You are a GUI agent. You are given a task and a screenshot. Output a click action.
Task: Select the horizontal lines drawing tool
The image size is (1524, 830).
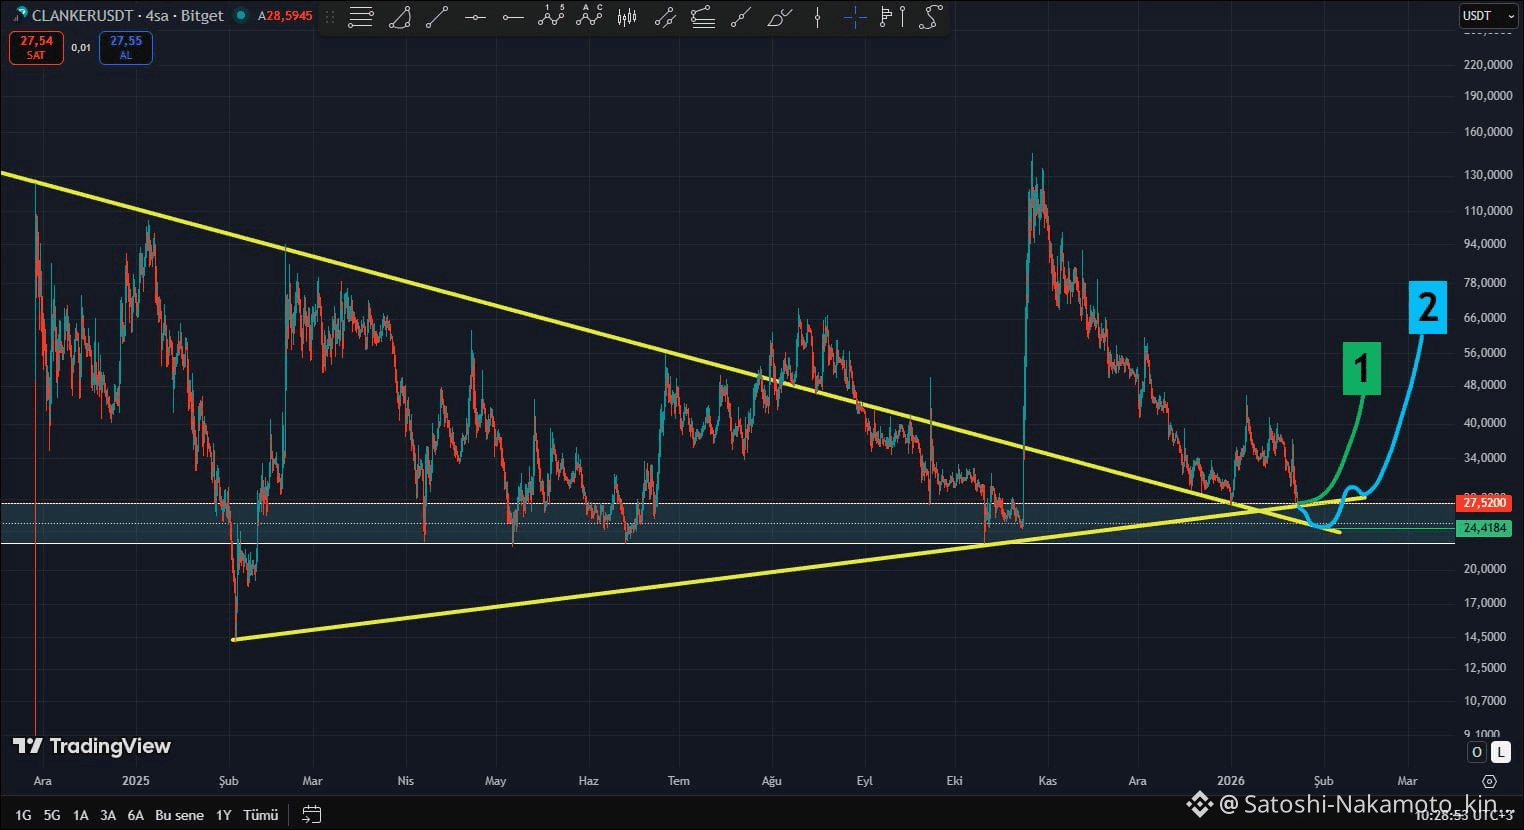pos(361,17)
